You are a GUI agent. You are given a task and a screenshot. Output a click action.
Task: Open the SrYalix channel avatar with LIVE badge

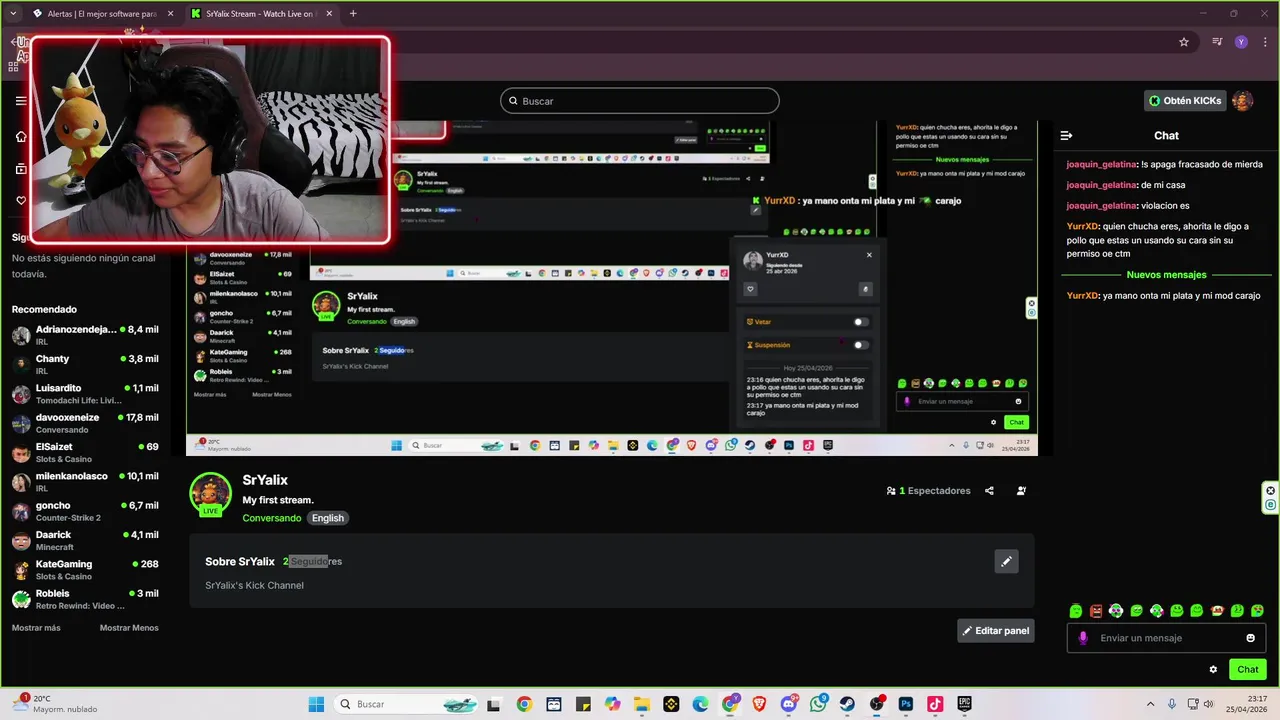[x=210, y=494]
